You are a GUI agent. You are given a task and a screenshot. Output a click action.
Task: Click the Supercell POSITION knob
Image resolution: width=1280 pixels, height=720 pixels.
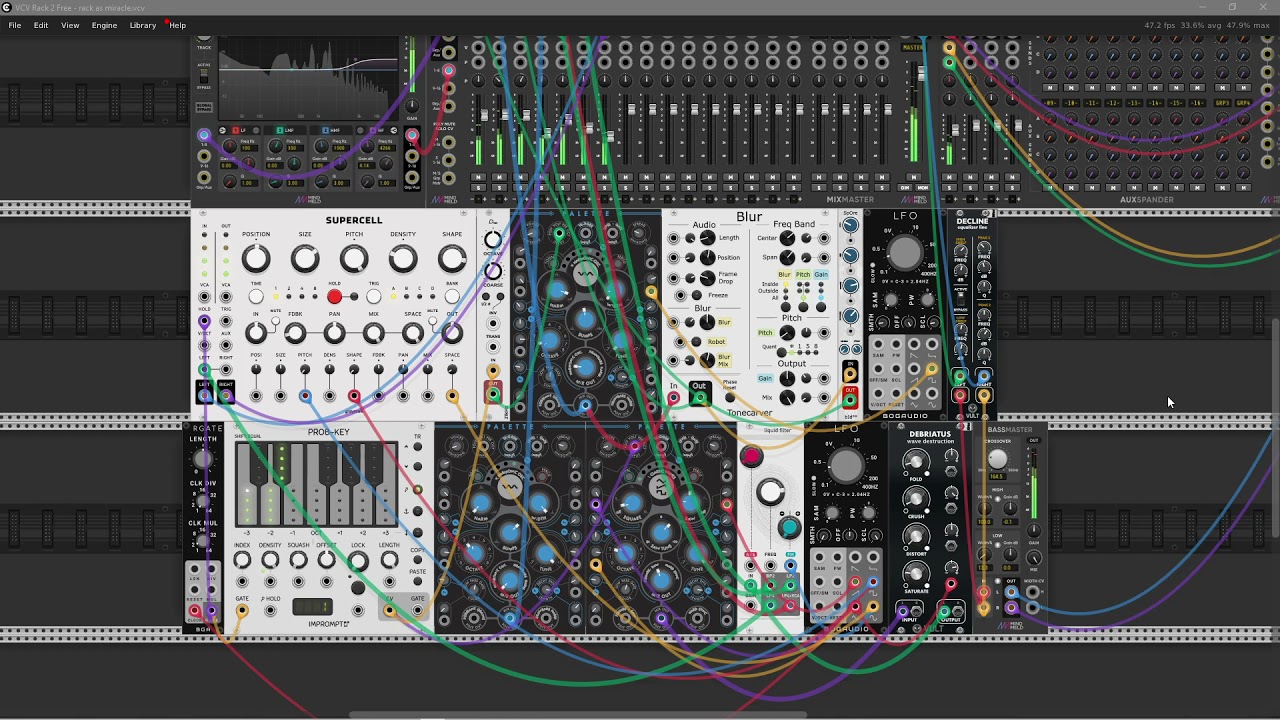coord(256,259)
